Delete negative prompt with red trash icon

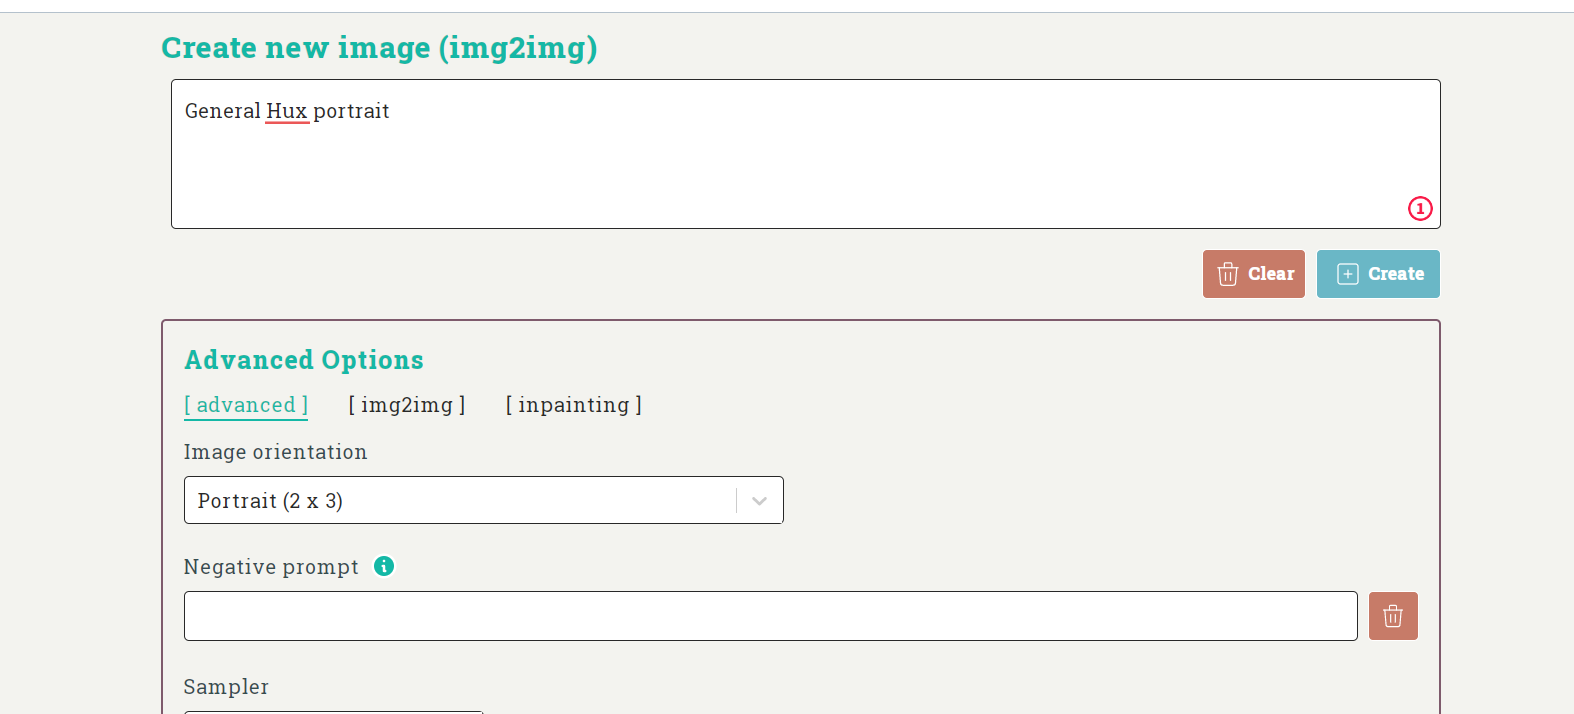[1393, 616]
